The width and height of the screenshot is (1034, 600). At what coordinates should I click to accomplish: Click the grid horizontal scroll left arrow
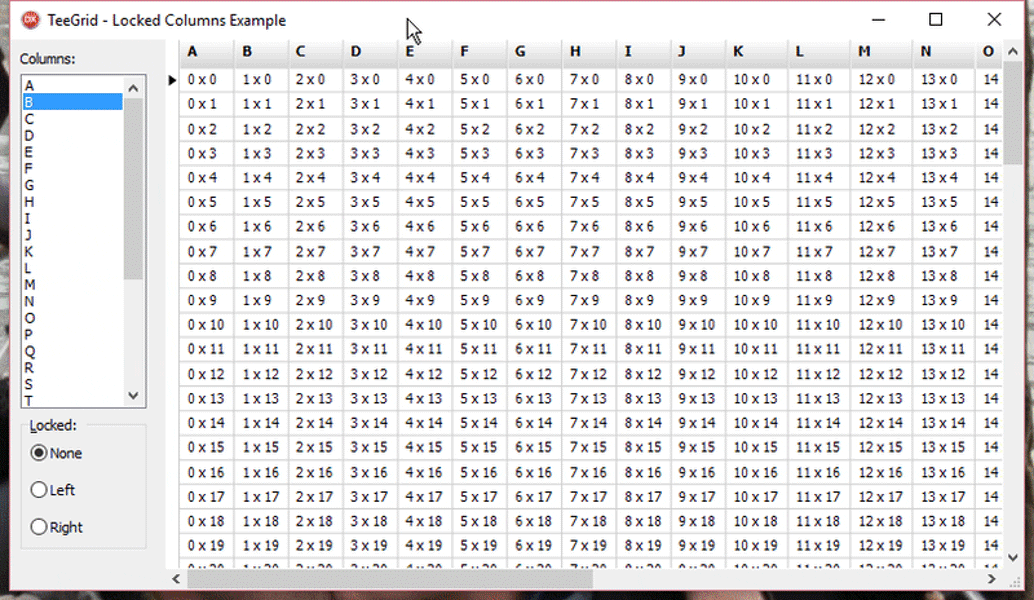tap(176, 579)
